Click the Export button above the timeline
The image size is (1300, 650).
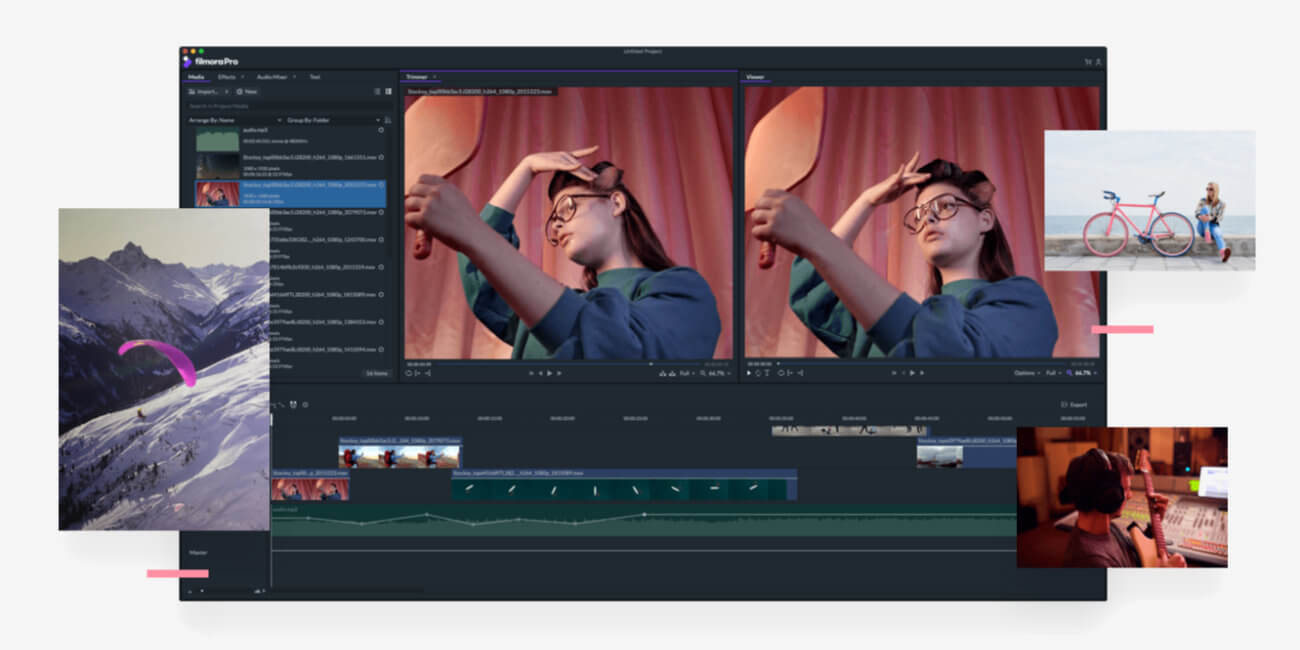[x=1075, y=404]
